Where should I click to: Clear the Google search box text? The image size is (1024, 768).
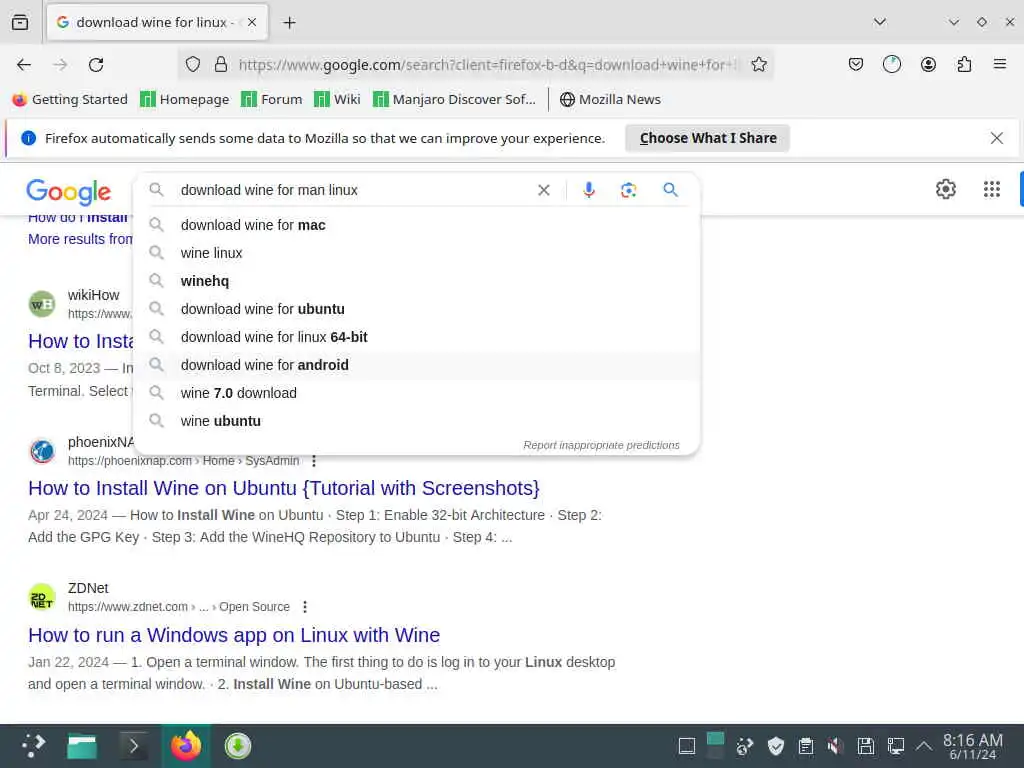point(543,190)
